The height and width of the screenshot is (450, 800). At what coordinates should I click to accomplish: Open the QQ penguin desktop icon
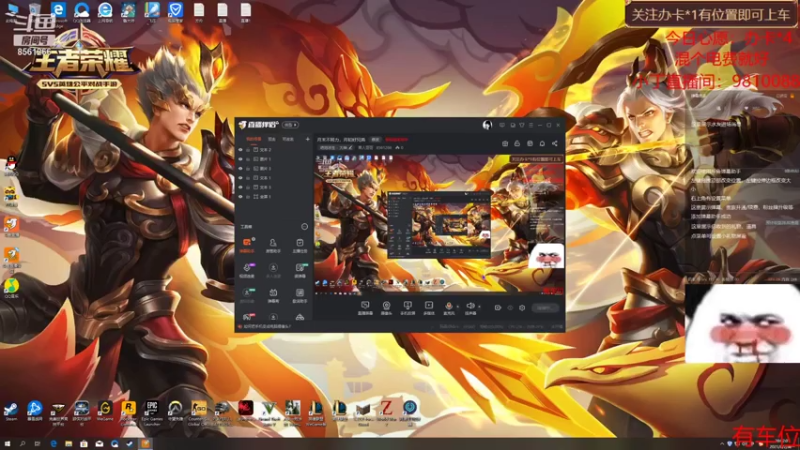pyautogui.click(x=11, y=165)
